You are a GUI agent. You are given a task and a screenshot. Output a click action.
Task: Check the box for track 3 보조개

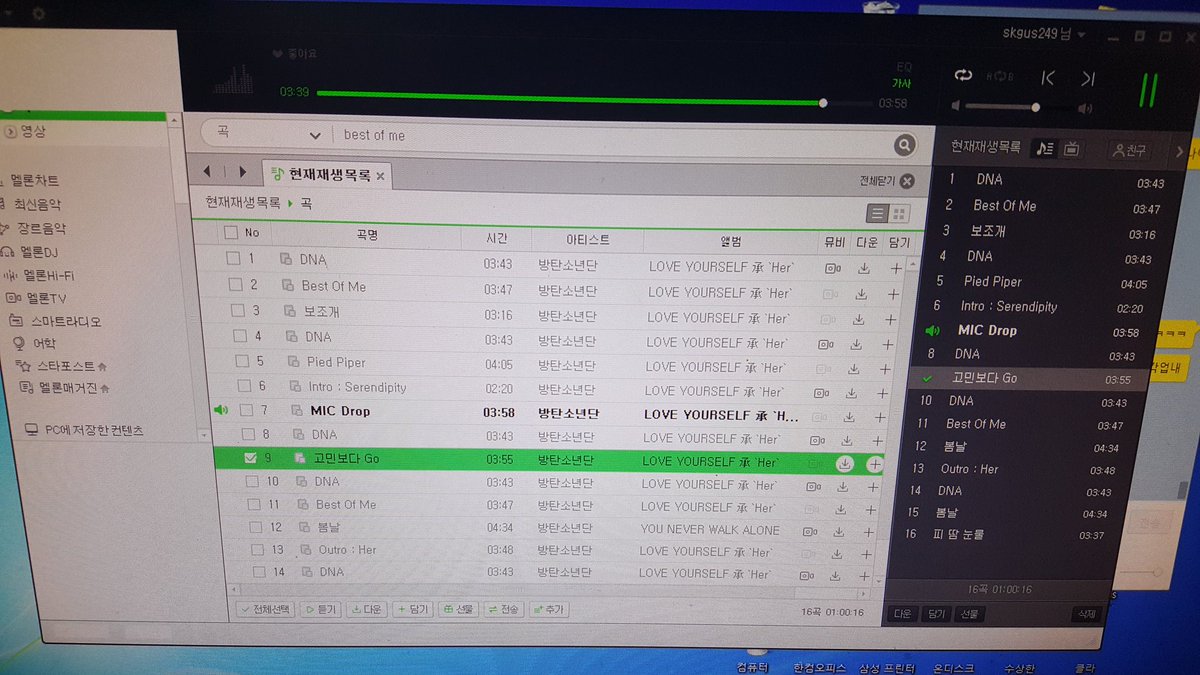pos(237,311)
